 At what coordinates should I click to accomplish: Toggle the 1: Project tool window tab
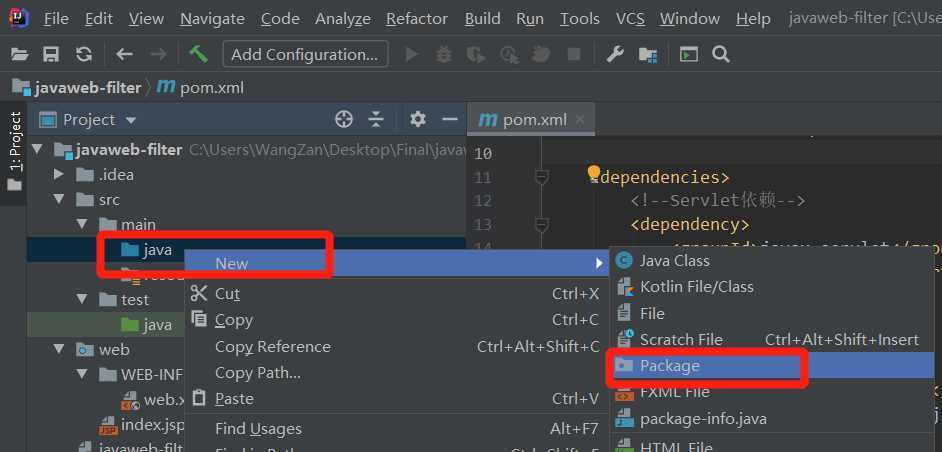pyautogui.click(x=14, y=151)
